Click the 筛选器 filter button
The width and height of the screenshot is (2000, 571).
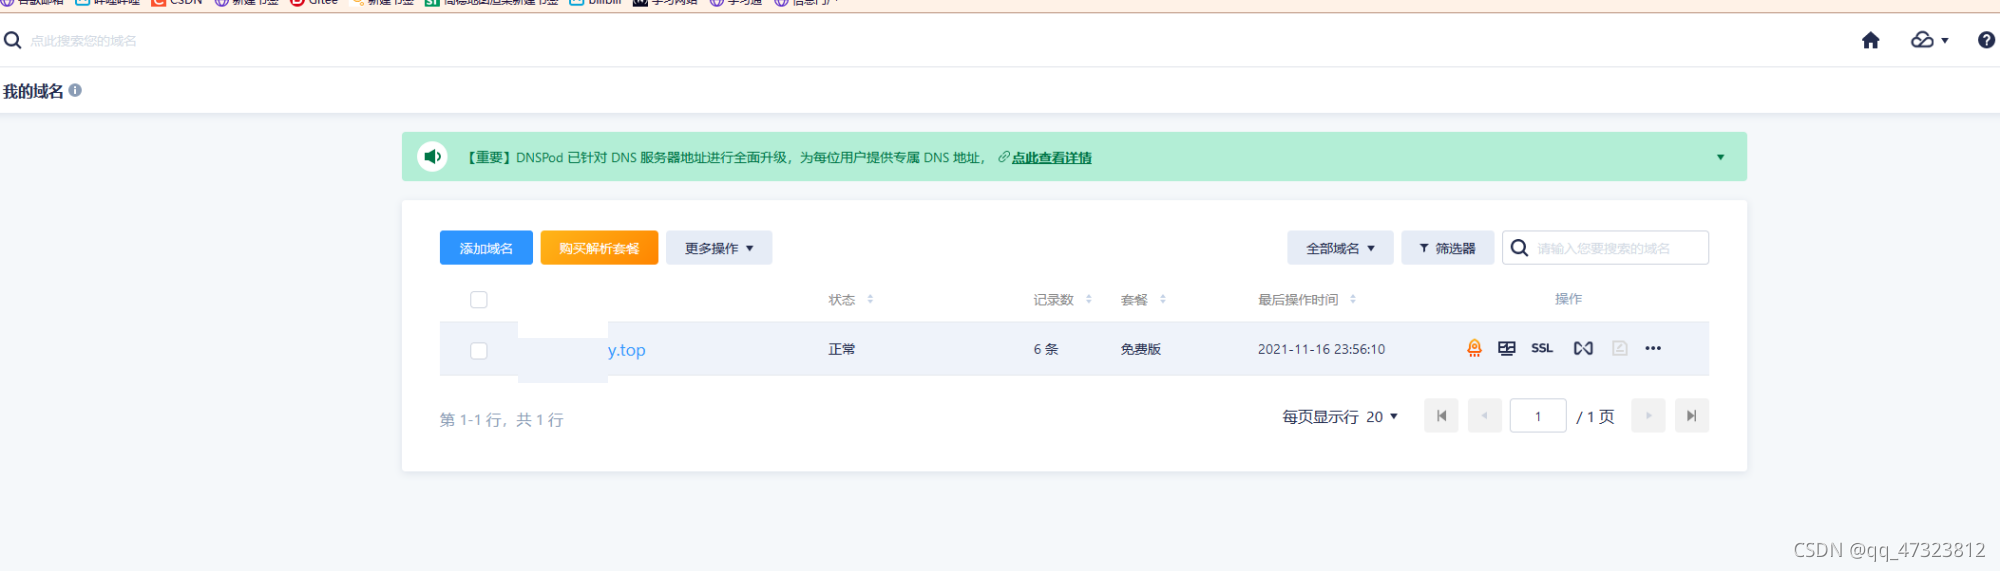tap(1447, 248)
